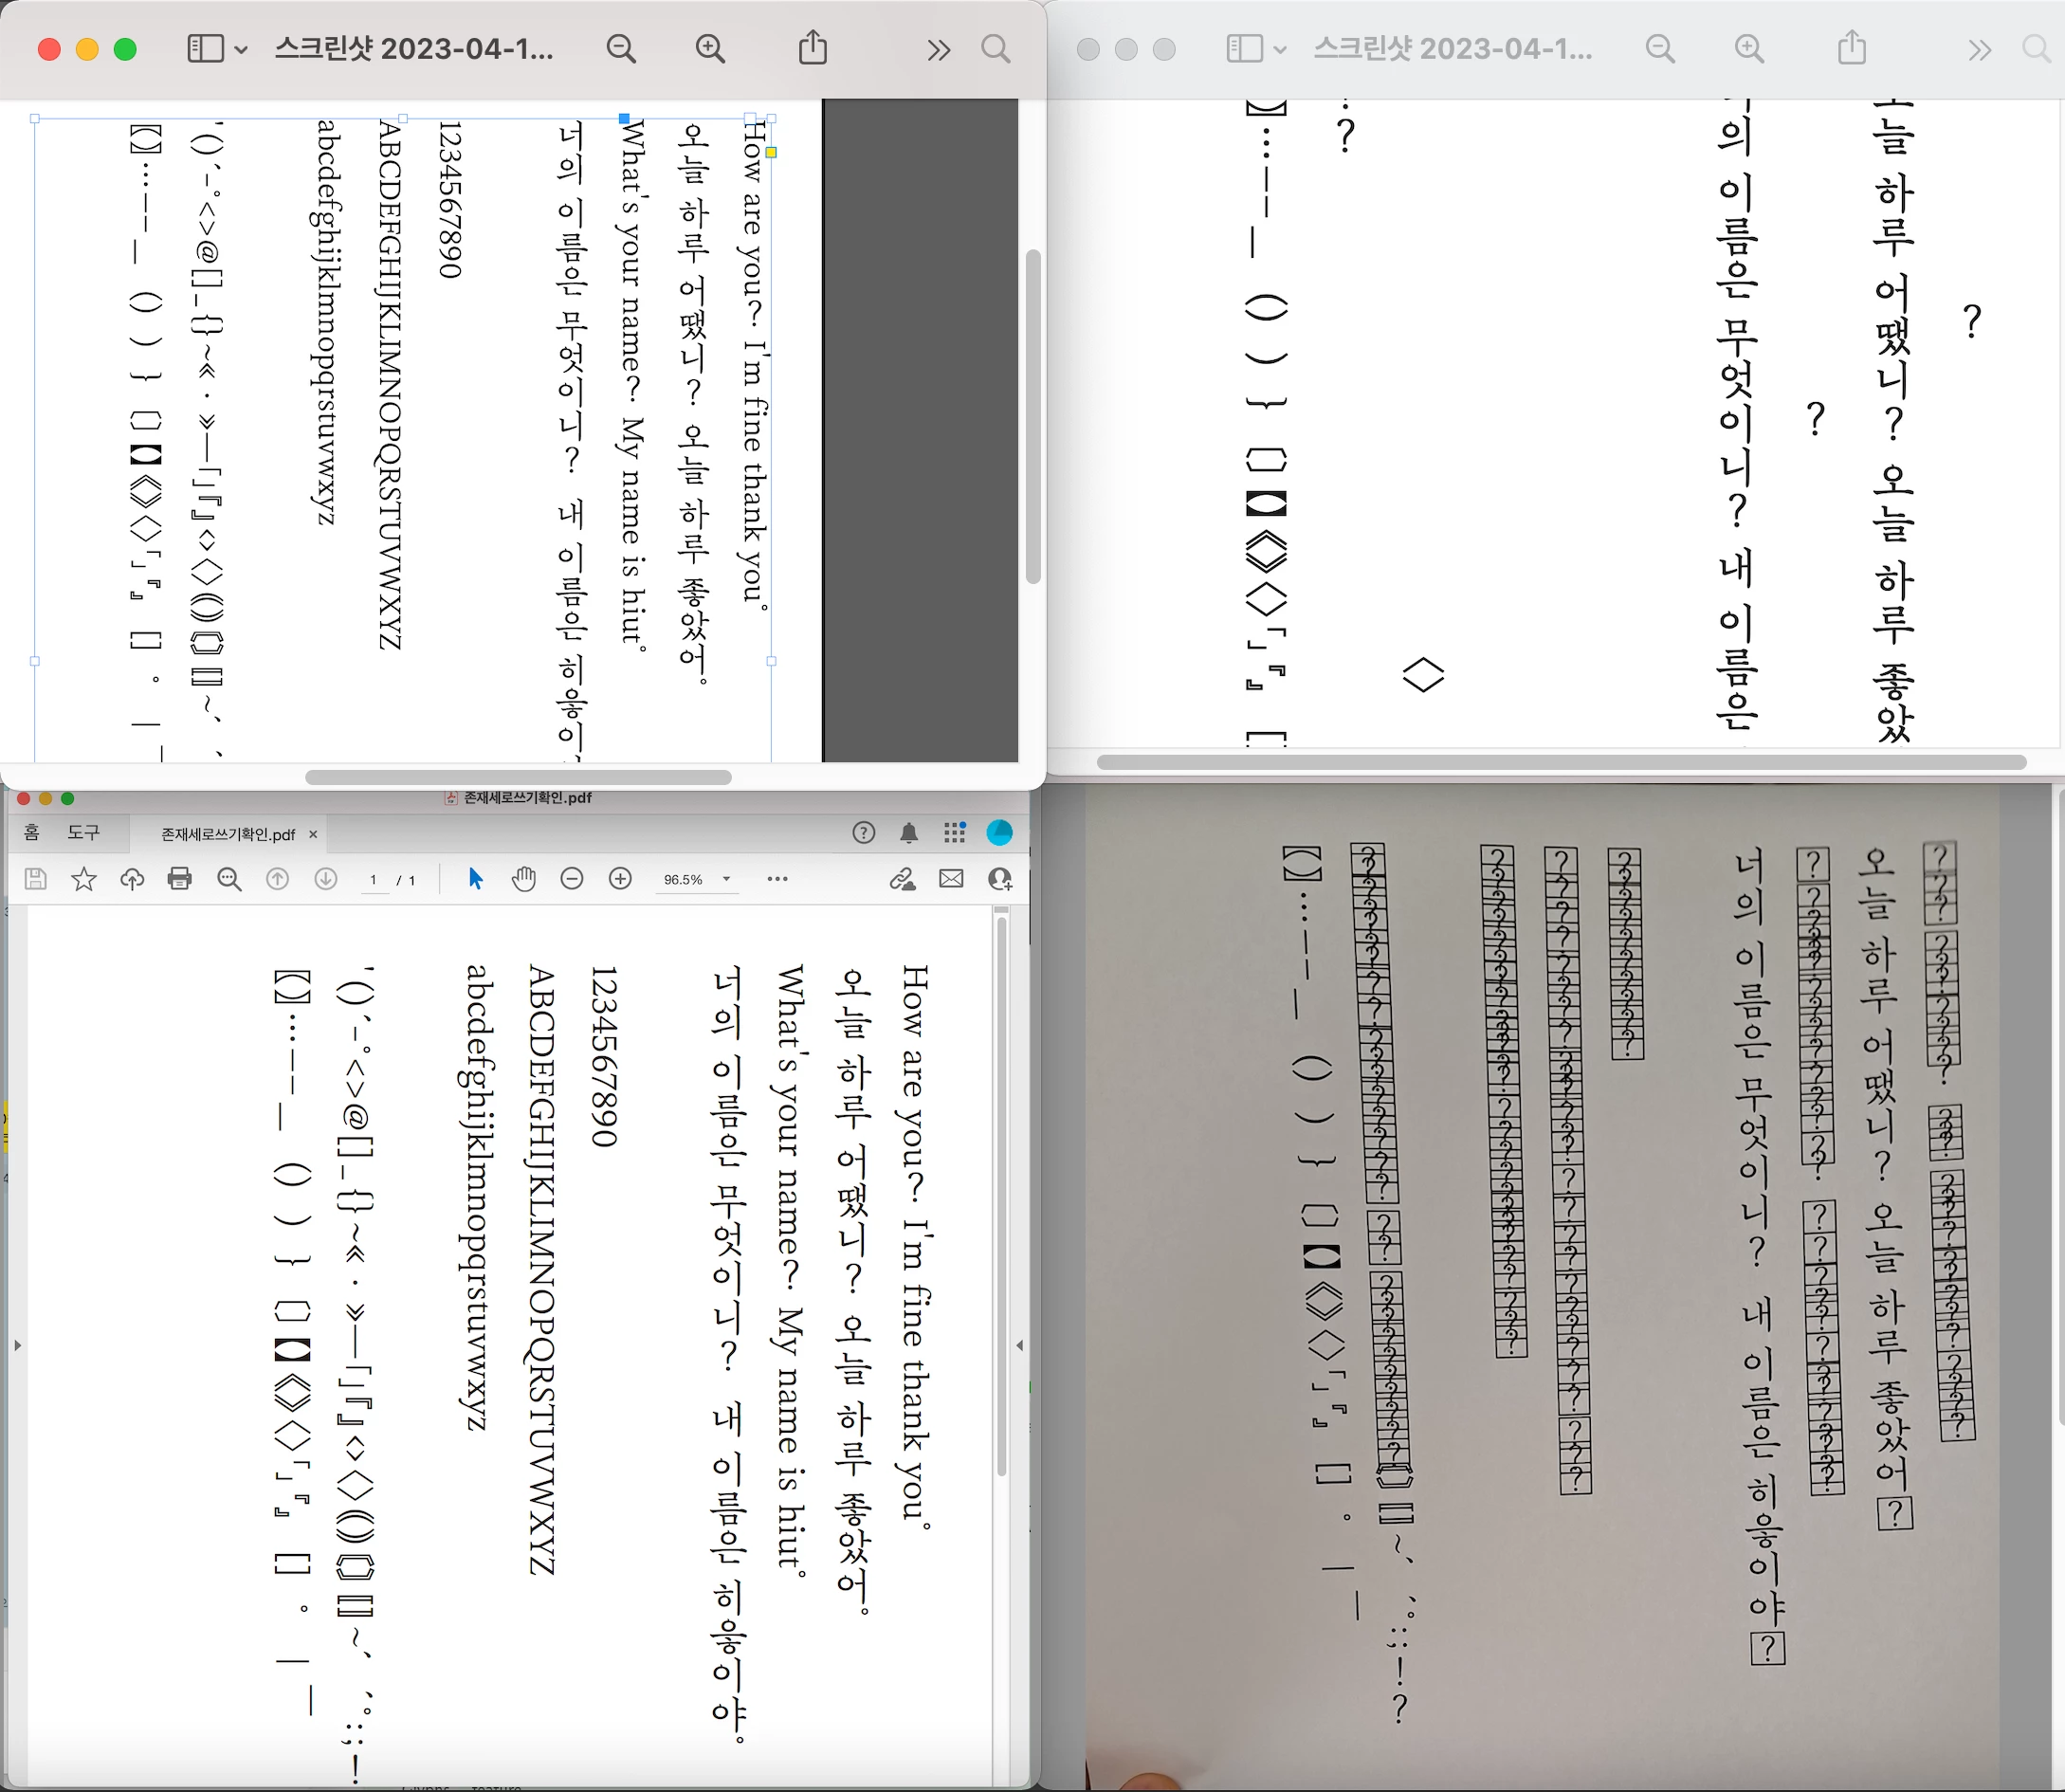Screen dimensions: 2065x1792
Task: Open the 96.5% zoom level dropdown
Action: pos(727,879)
